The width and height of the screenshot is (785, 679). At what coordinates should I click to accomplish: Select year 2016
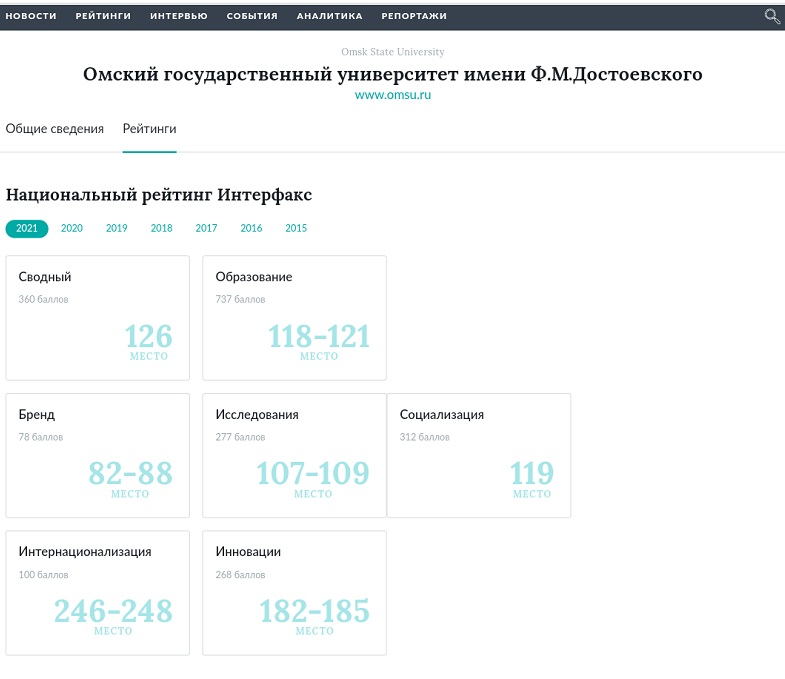click(x=251, y=228)
